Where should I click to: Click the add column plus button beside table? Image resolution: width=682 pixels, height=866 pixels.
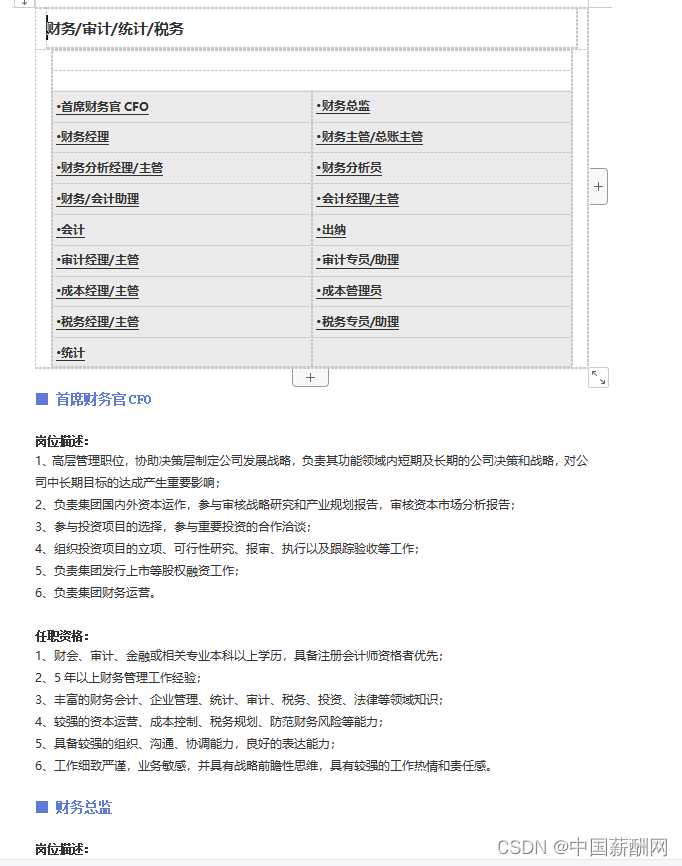coord(598,187)
